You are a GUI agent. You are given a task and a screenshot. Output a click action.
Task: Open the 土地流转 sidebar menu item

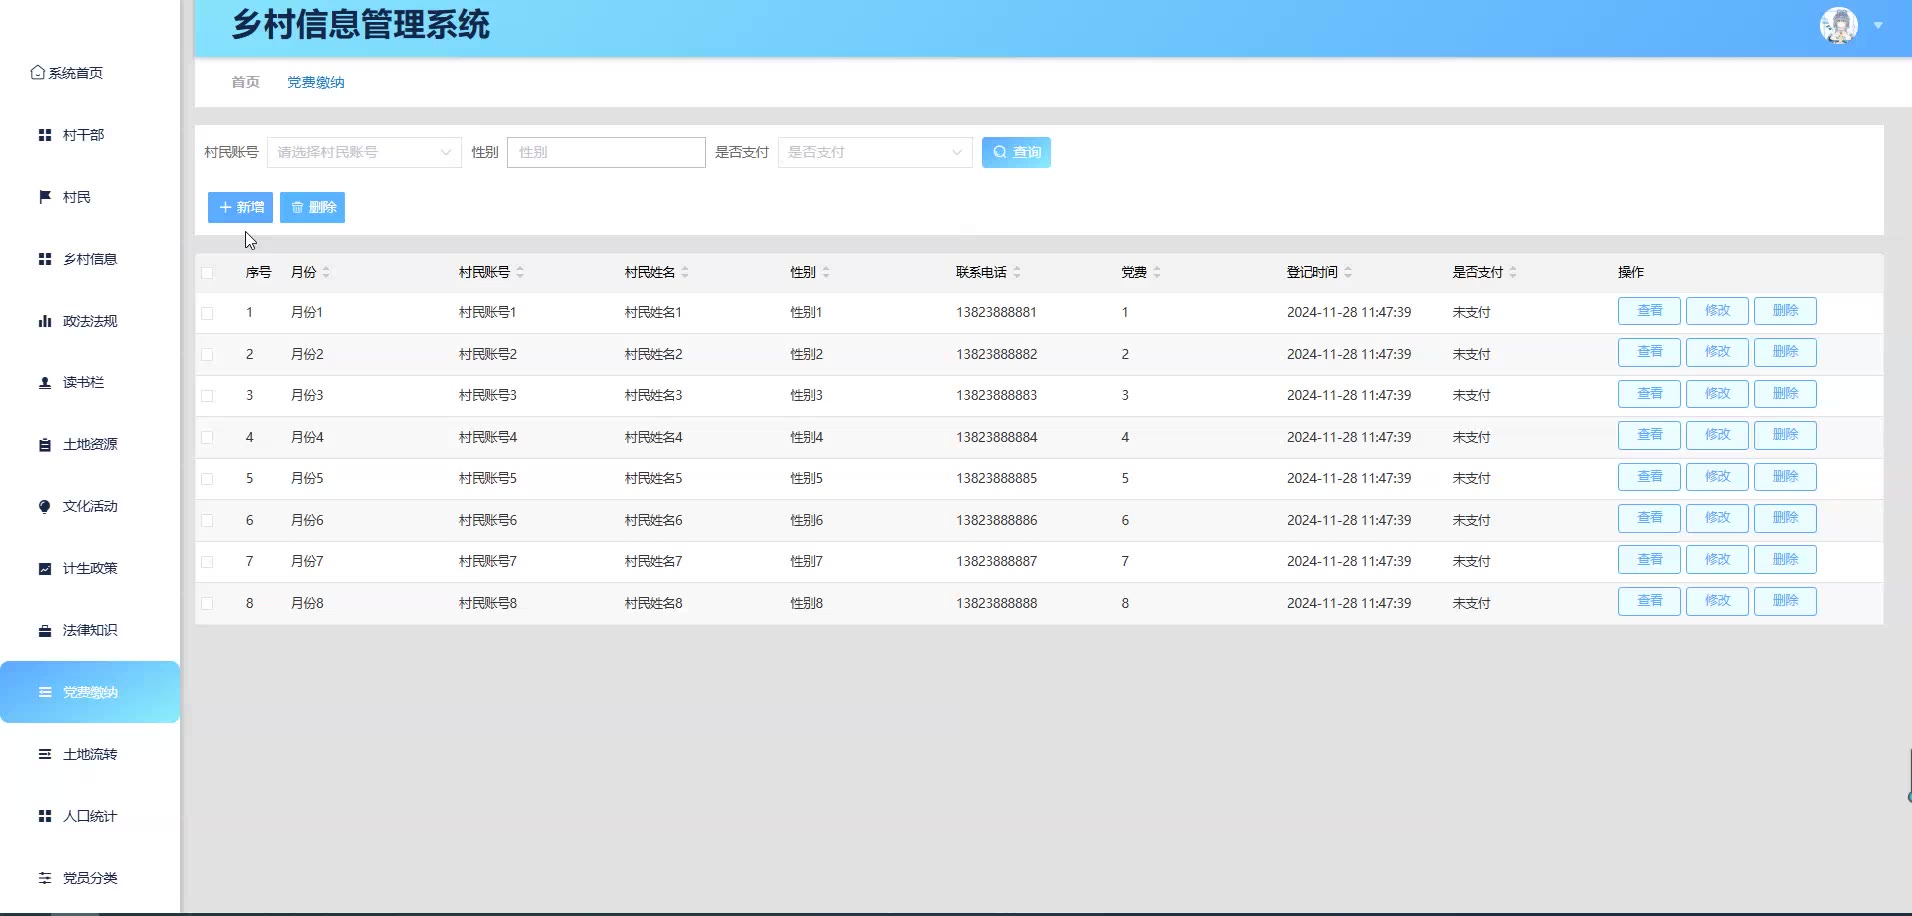[x=90, y=754]
